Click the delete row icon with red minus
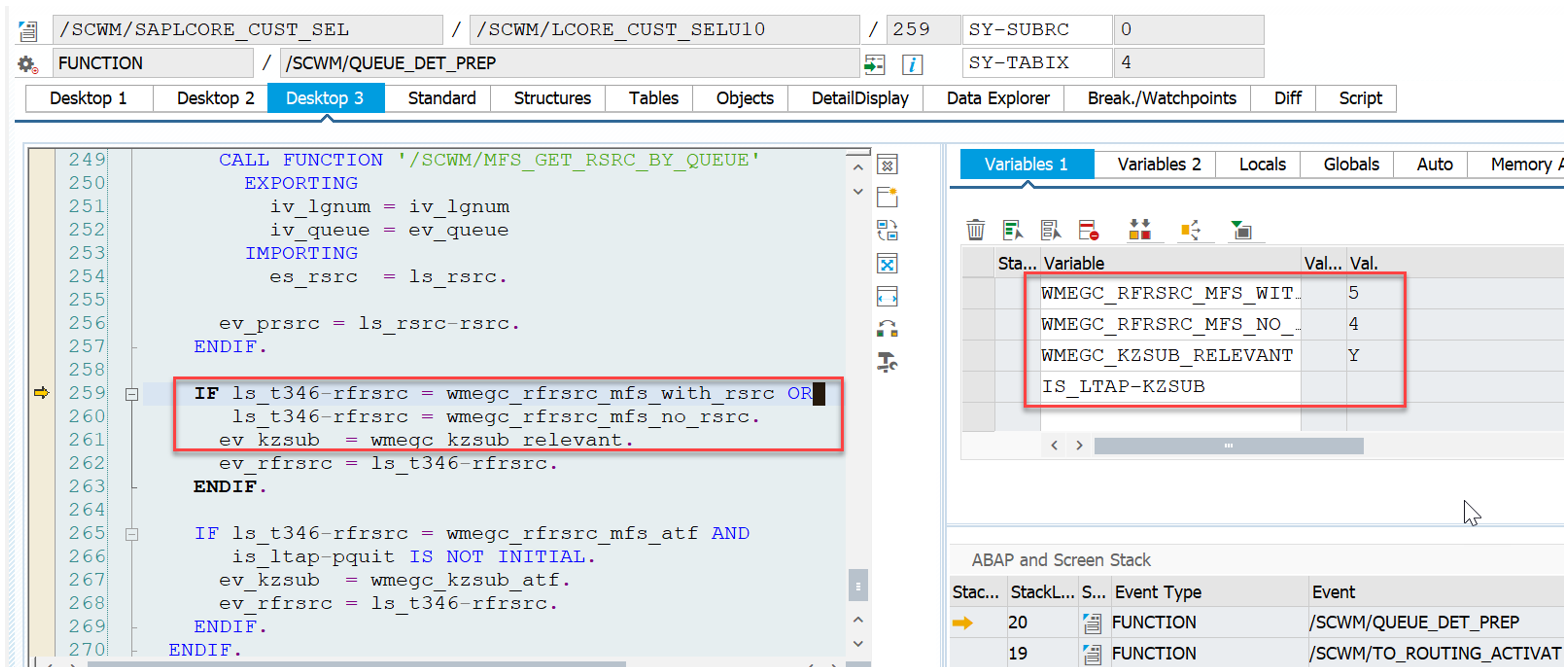1564x667 pixels. click(1089, 230)
